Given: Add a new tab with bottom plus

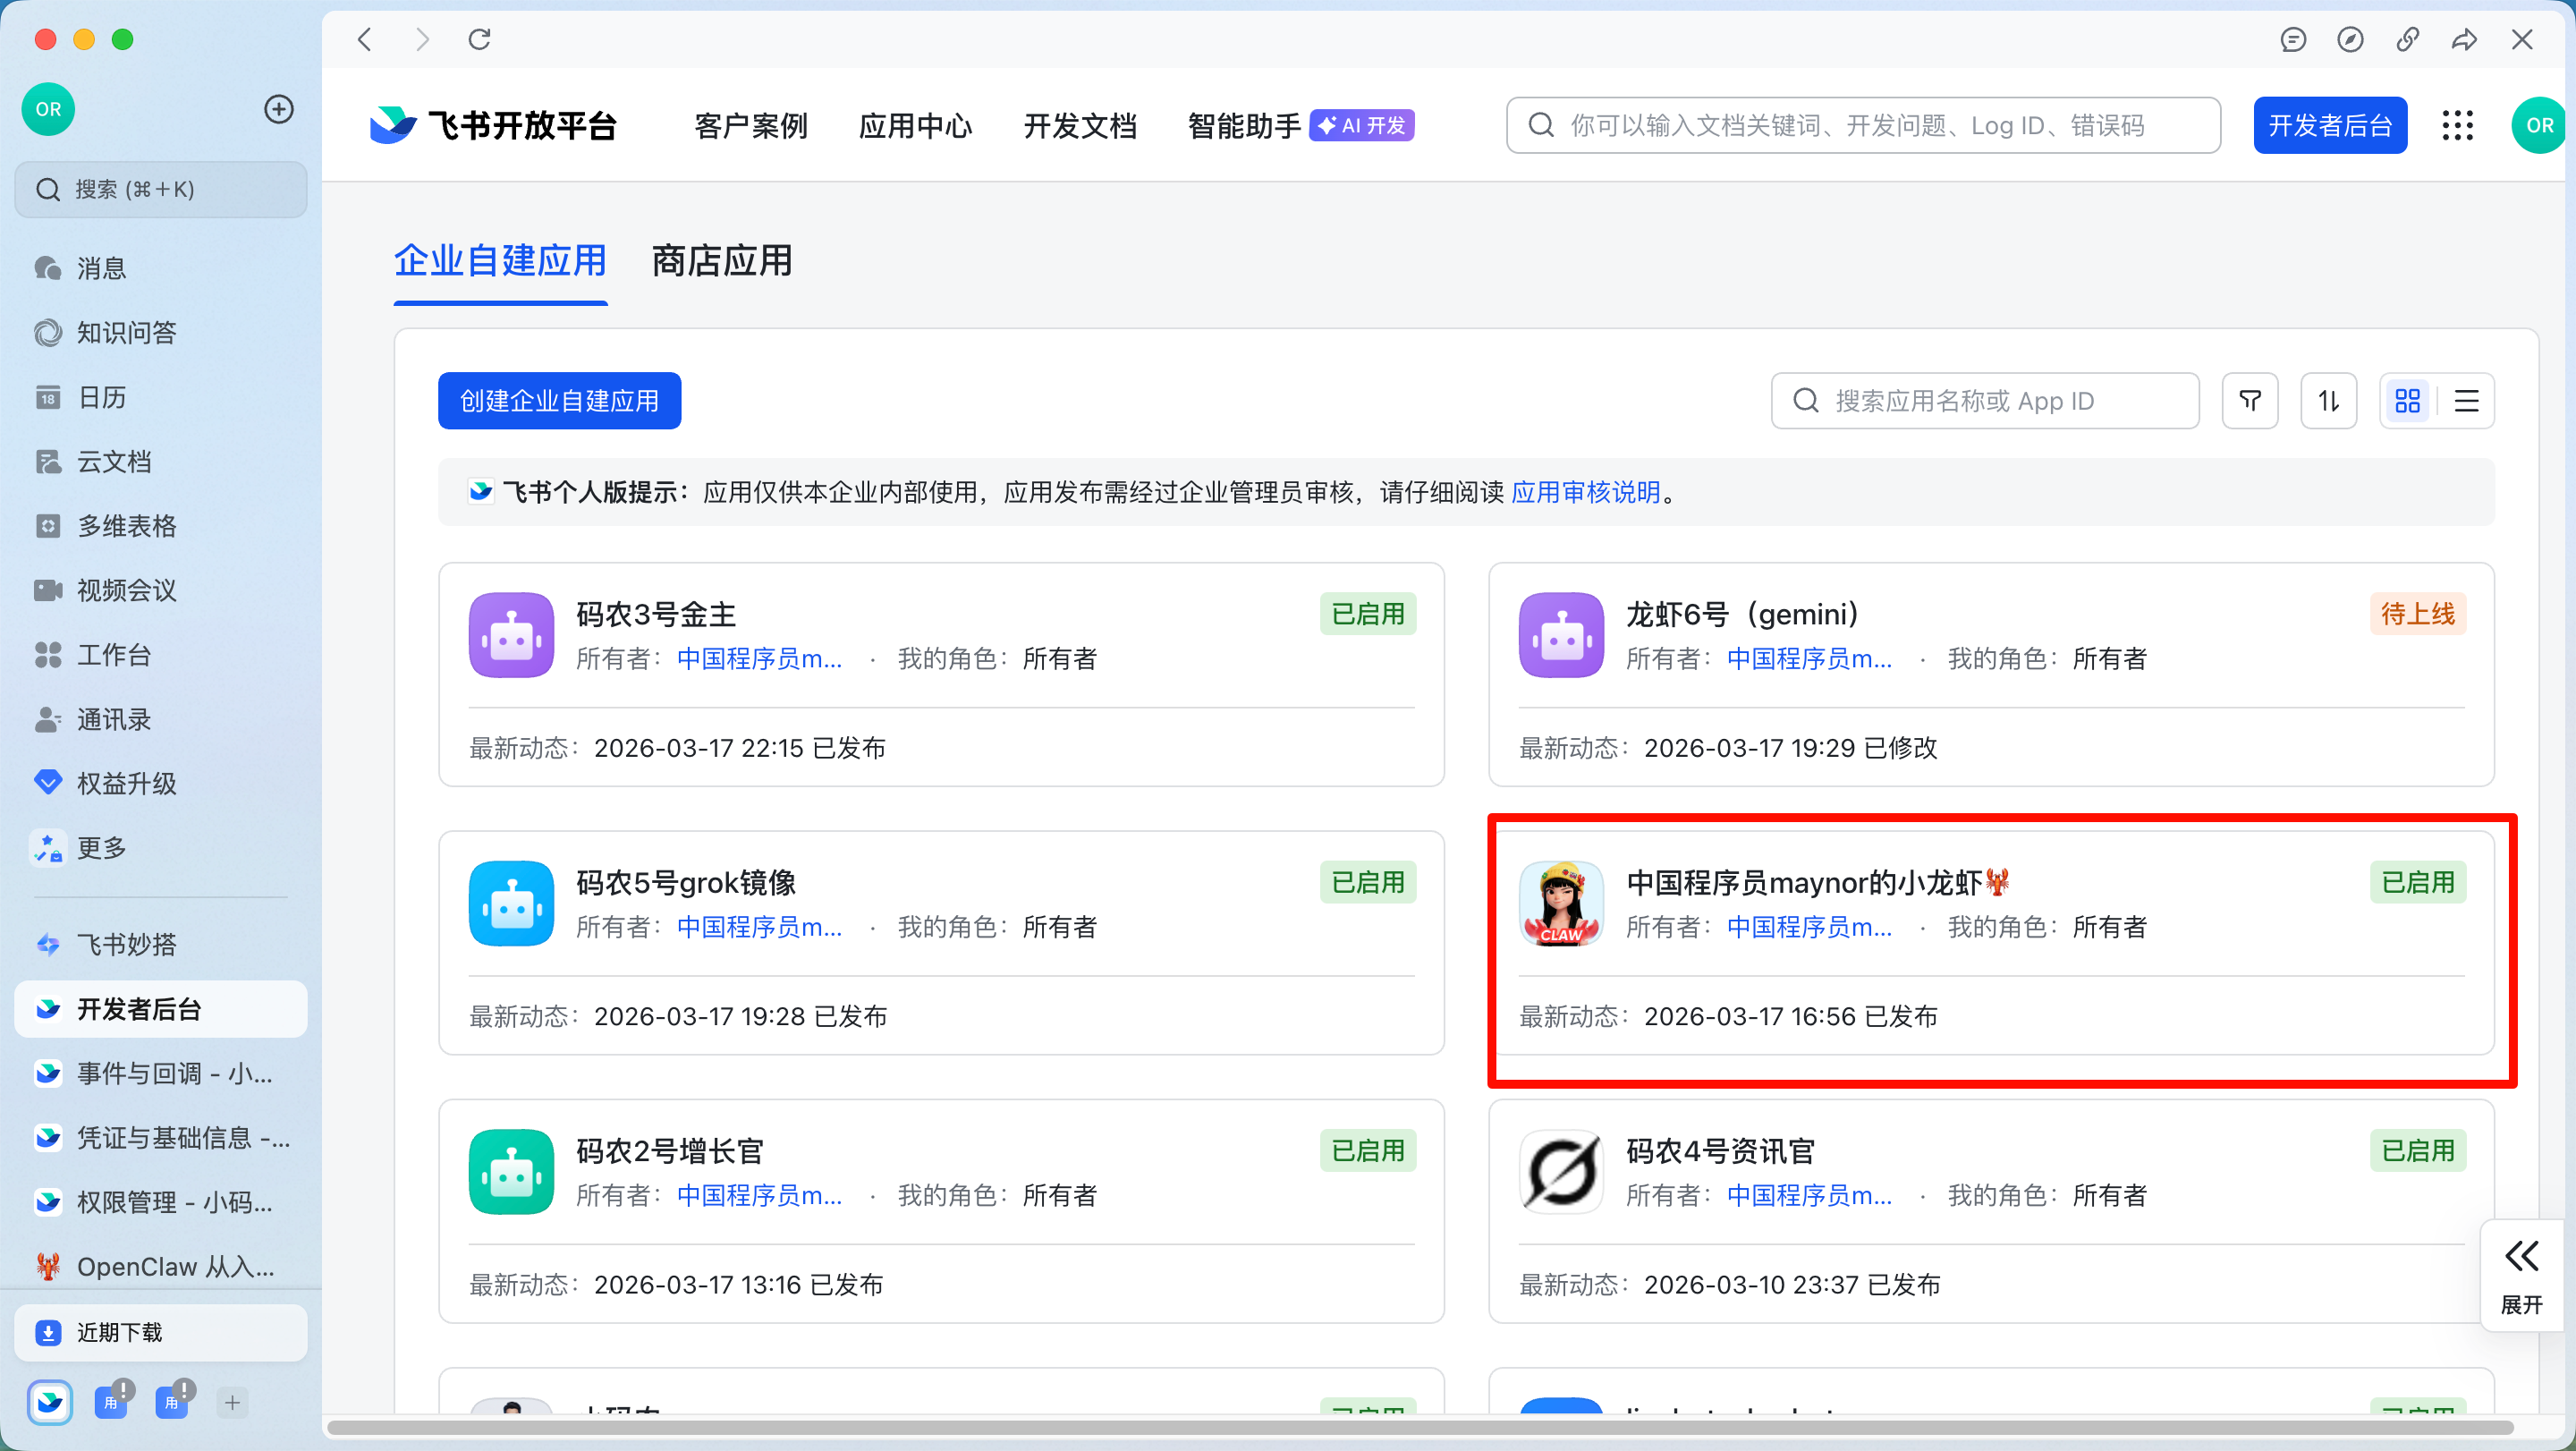Looking at the screenshot, I should 232,1402.
